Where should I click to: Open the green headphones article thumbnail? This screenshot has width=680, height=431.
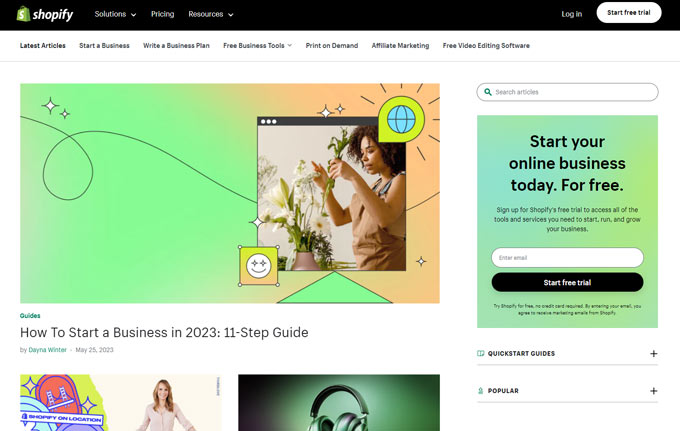339,402
